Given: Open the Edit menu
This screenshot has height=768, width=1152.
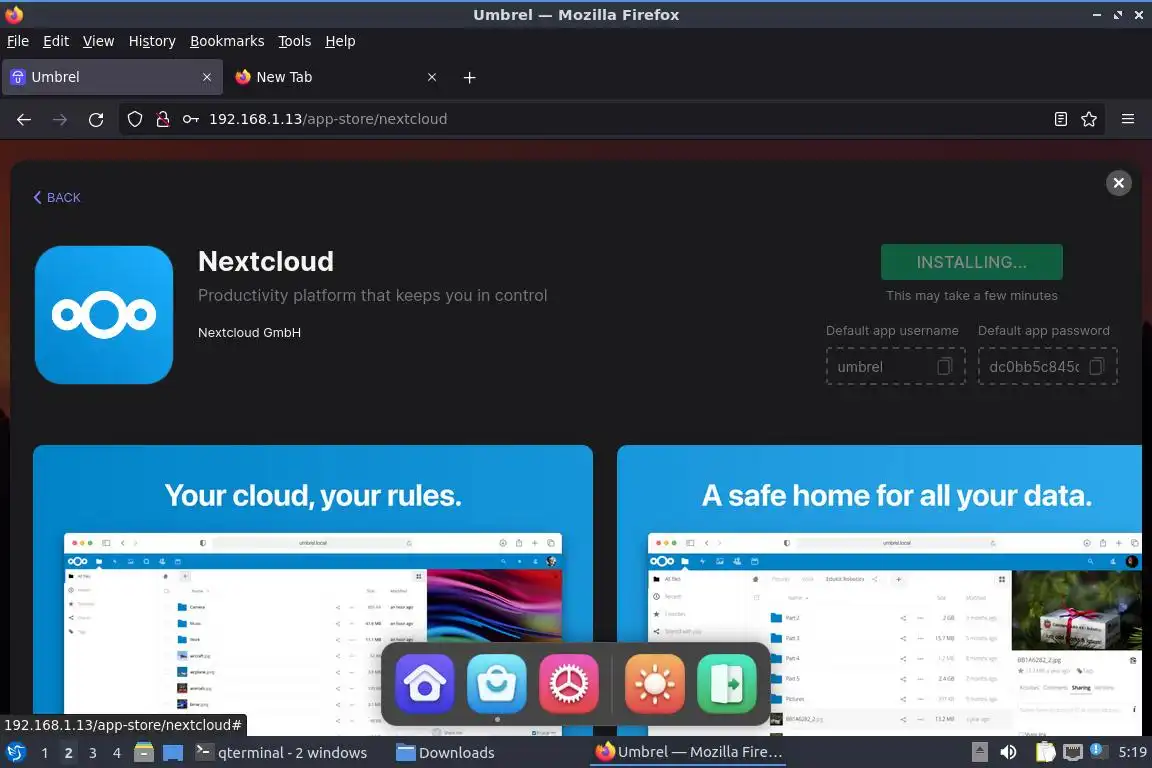Looking at the screenshot, I should click(56, 41).
